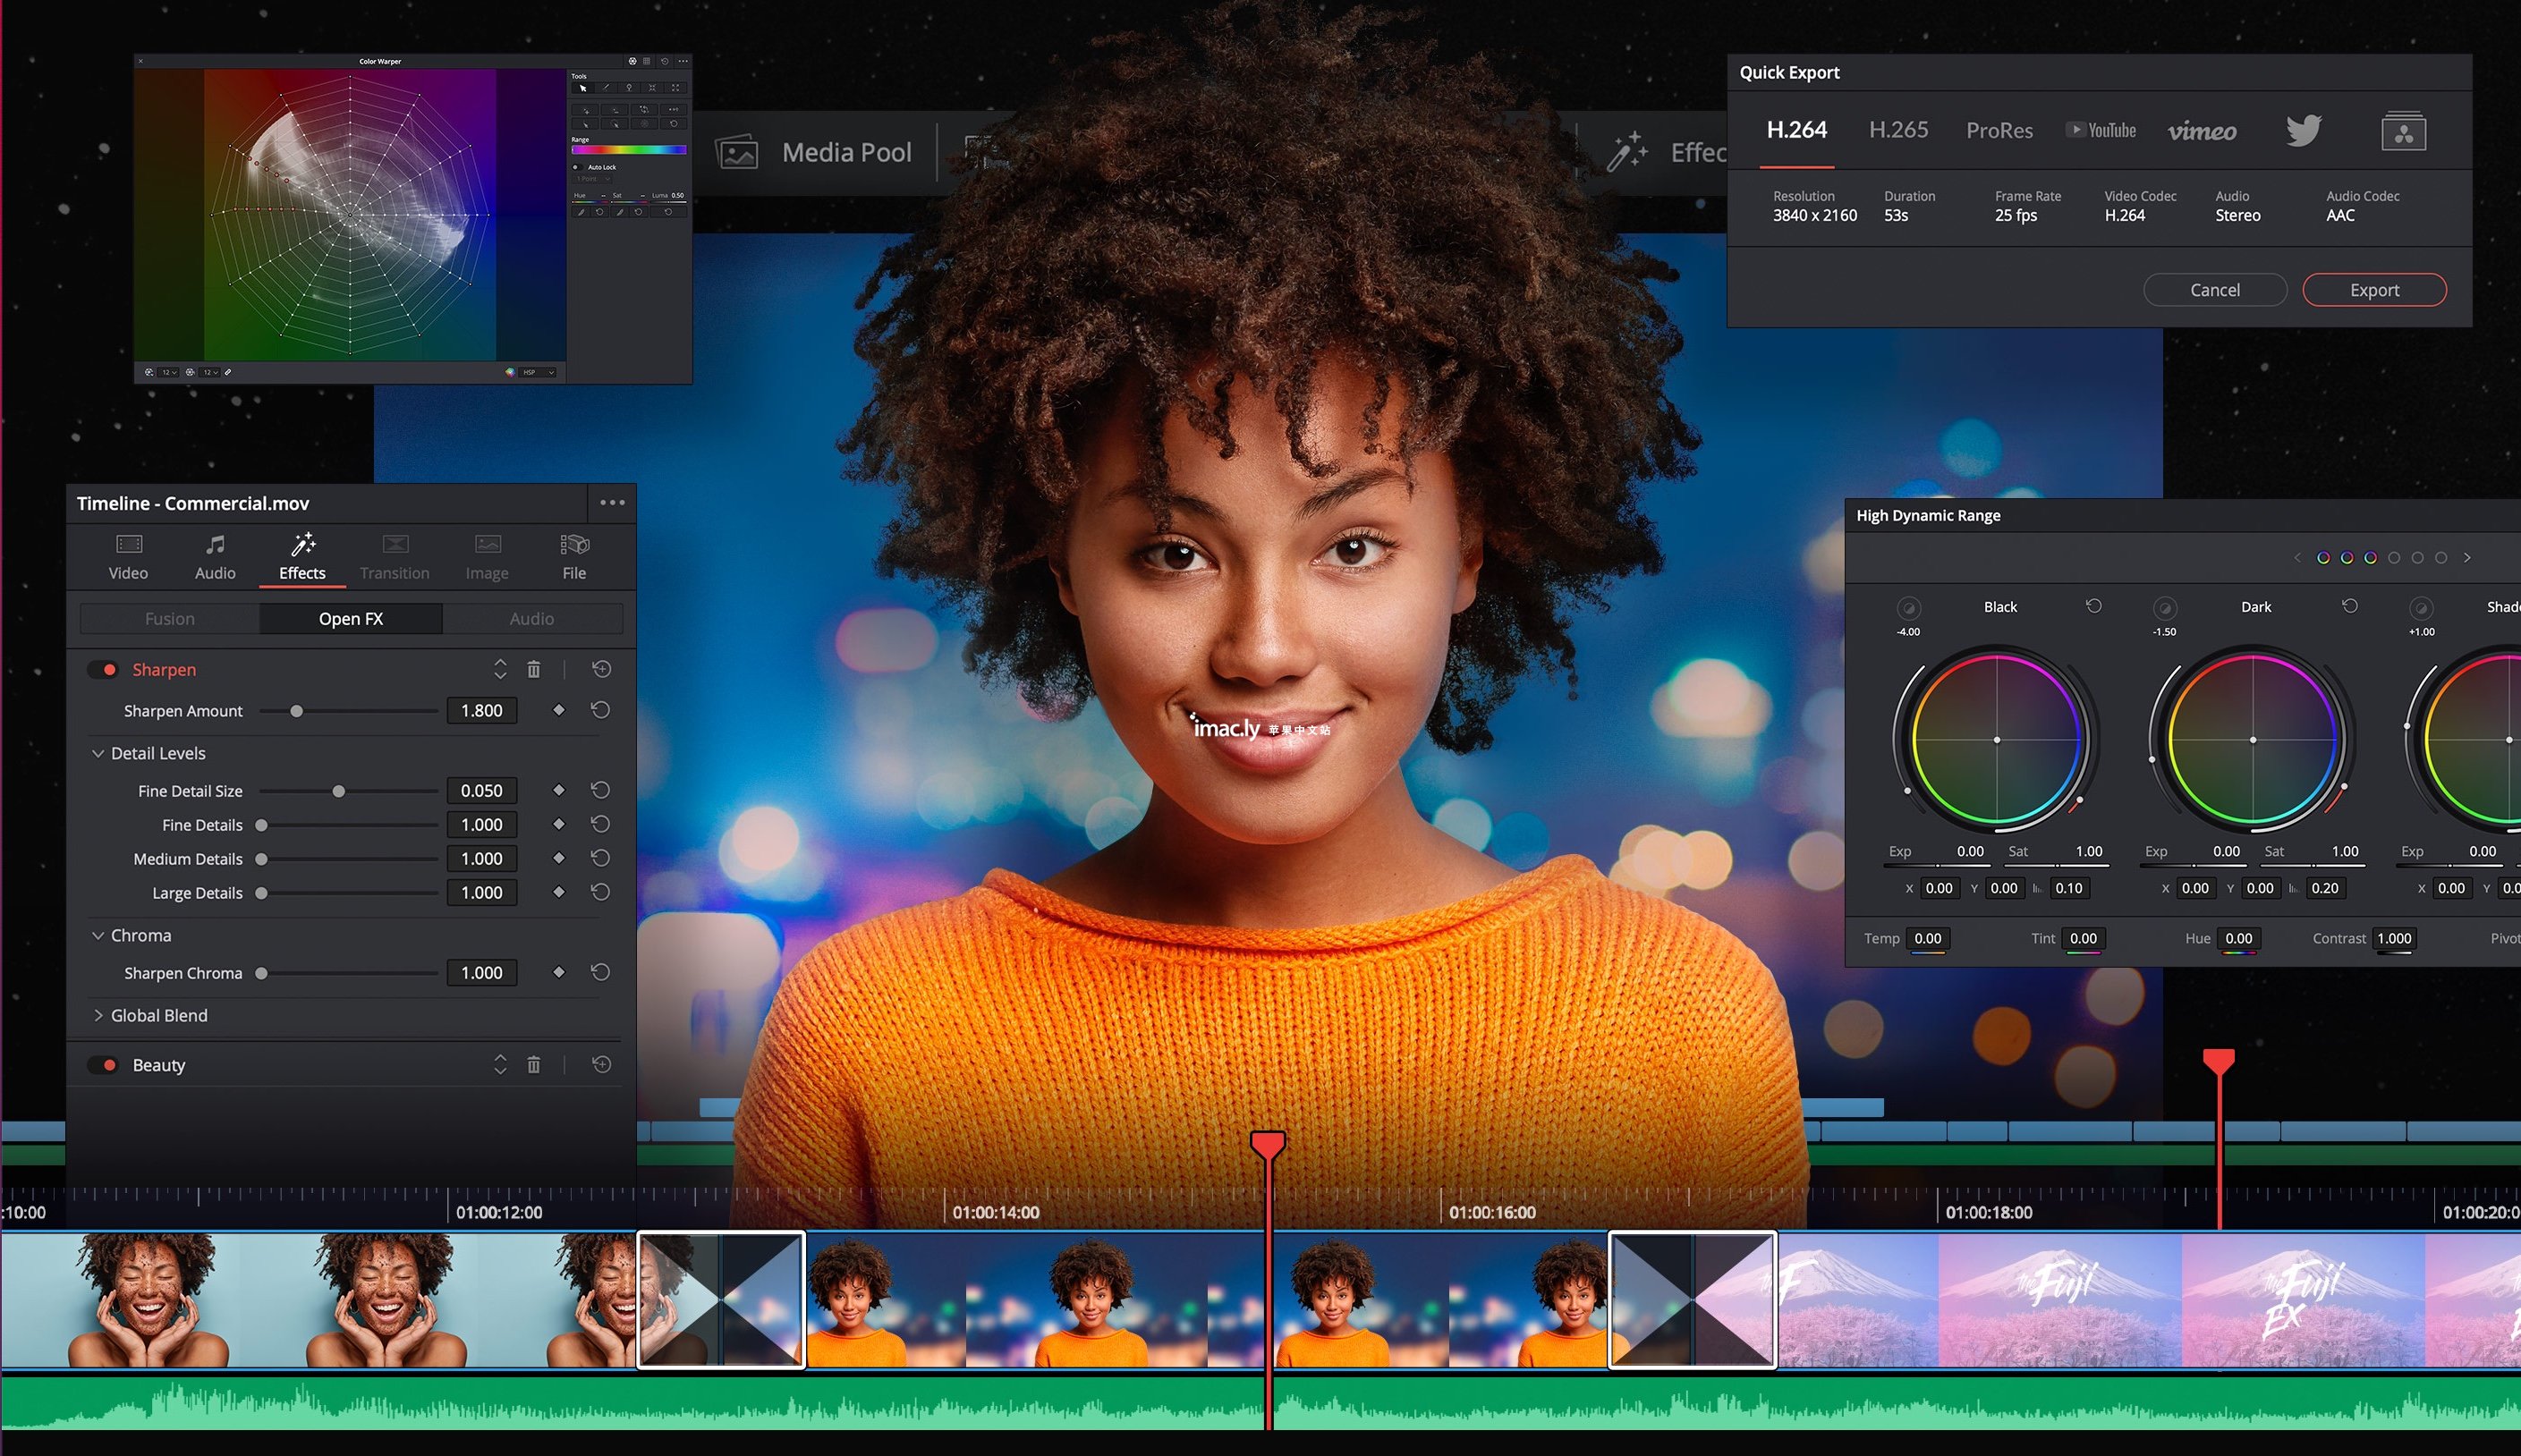Image resolution: width=2521 pixels, height=1456 pixels.
Task: Choose the vimeo preset in Quick Export
Action: coord(2202,131)
